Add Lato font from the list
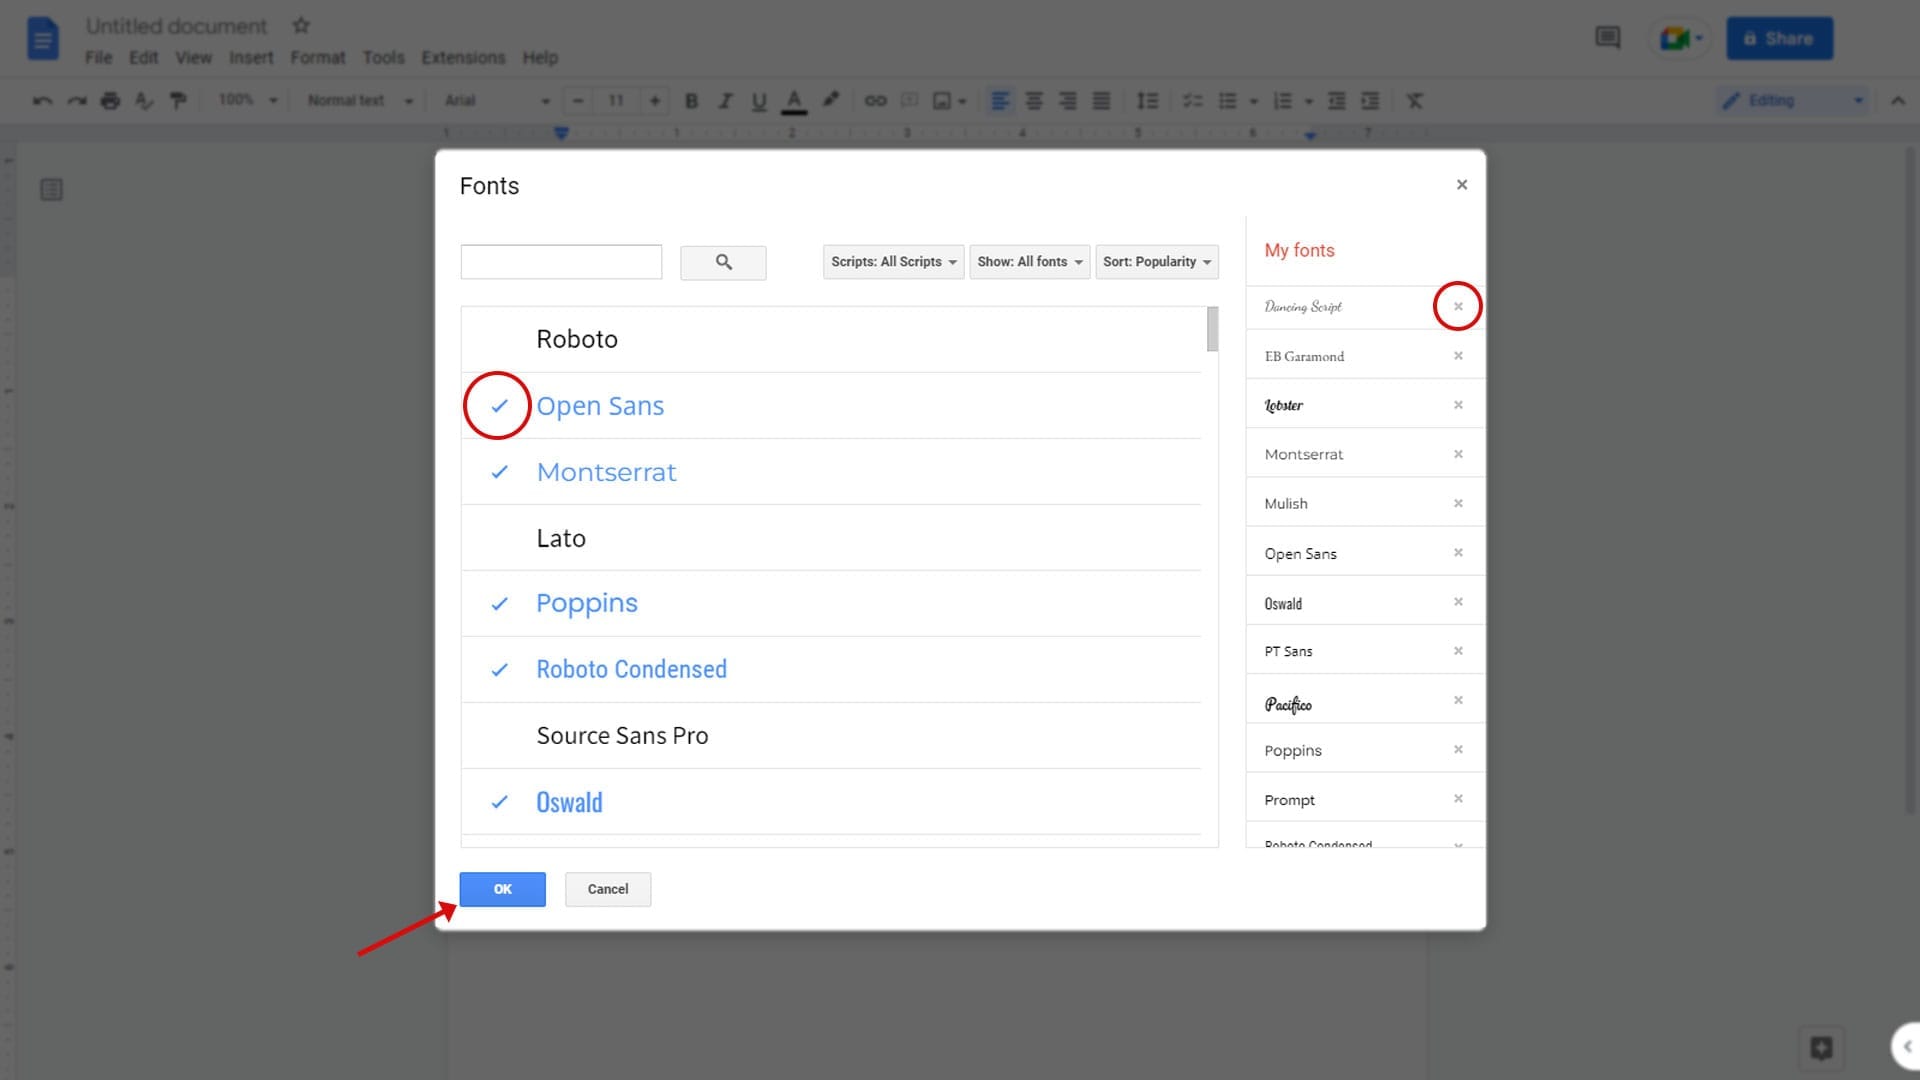This screenshot has width=1920, height=1080. [x=830, y=538]
